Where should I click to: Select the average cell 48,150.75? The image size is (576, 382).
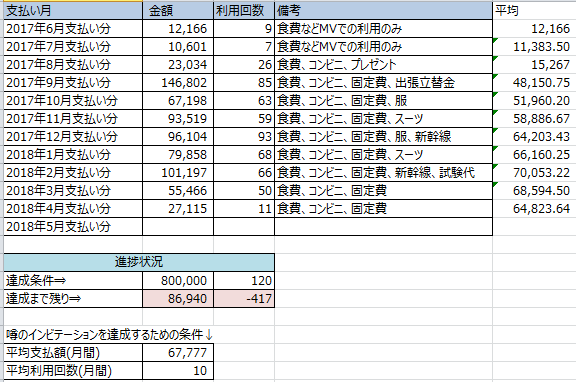pos(534,83)
